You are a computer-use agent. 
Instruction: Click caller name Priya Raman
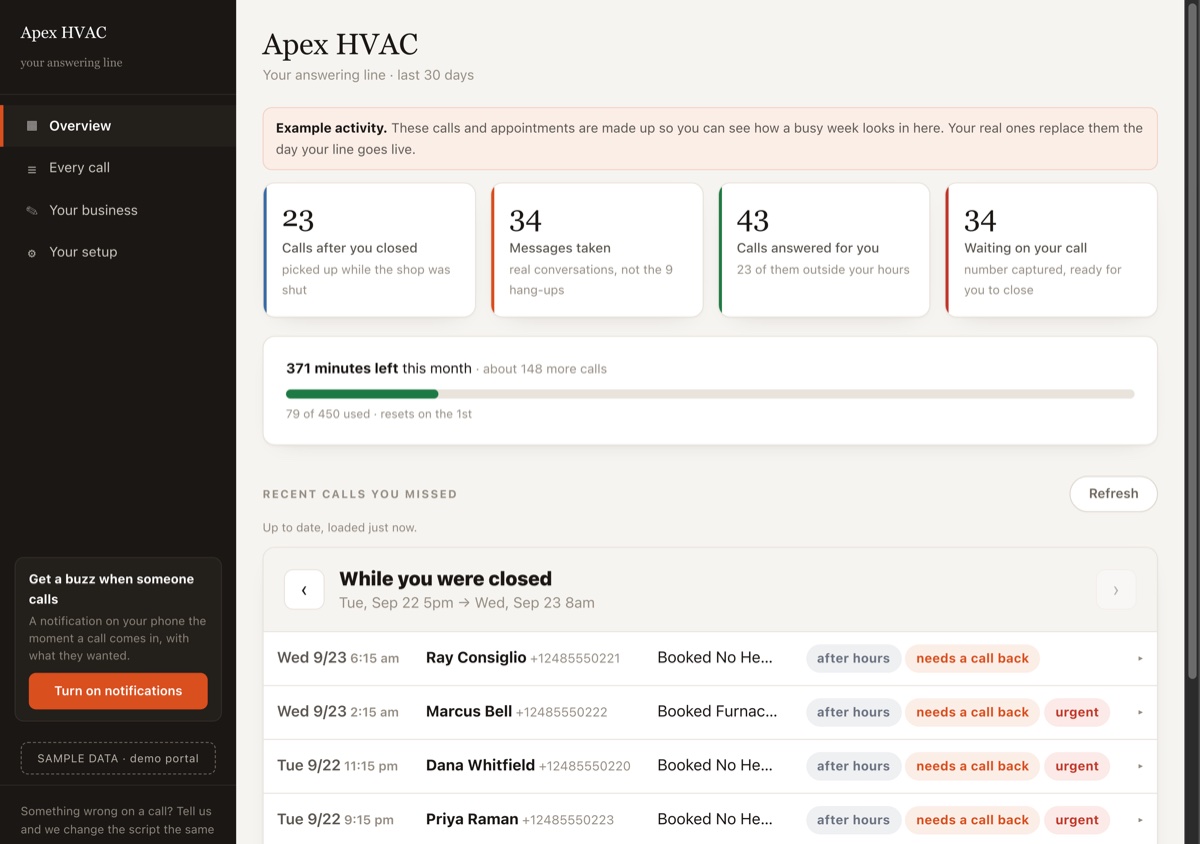coord(472,820)
